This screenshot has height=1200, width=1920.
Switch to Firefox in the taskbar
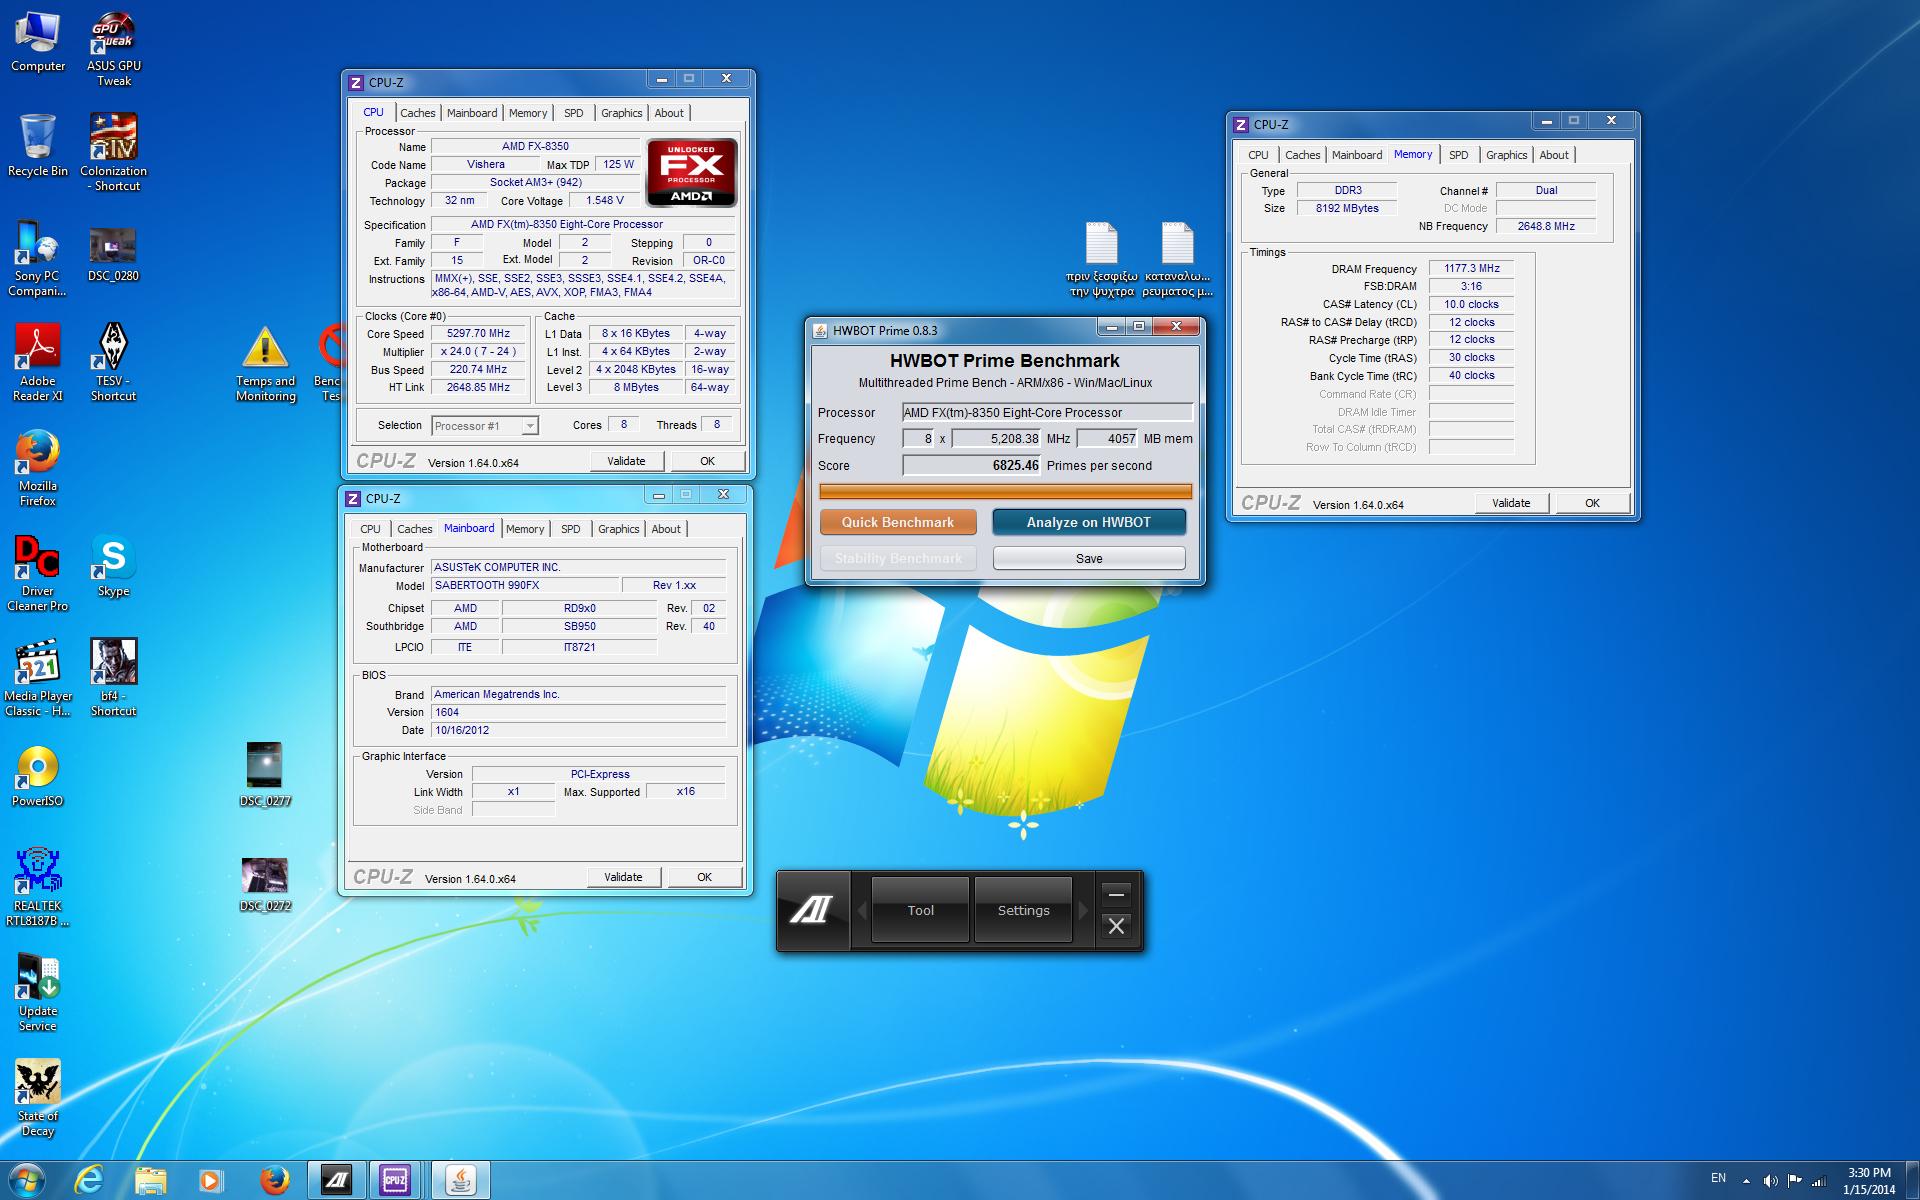(274, 1180)
